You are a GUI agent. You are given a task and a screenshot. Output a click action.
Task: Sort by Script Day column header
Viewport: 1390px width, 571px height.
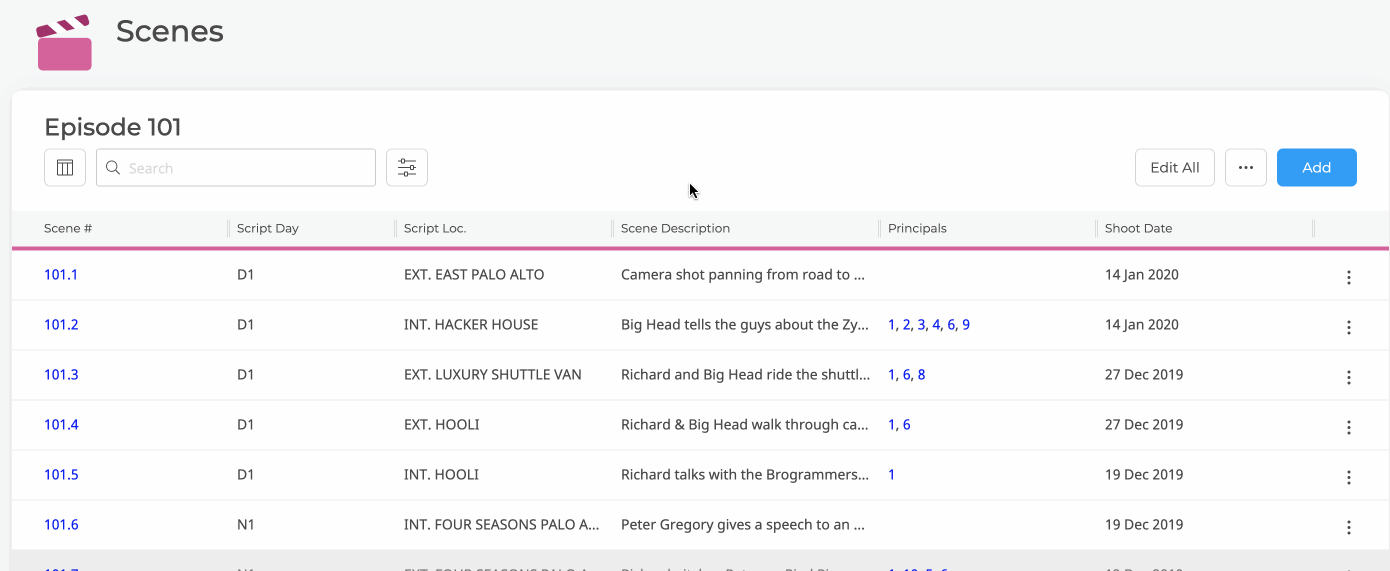pos(268,228)
